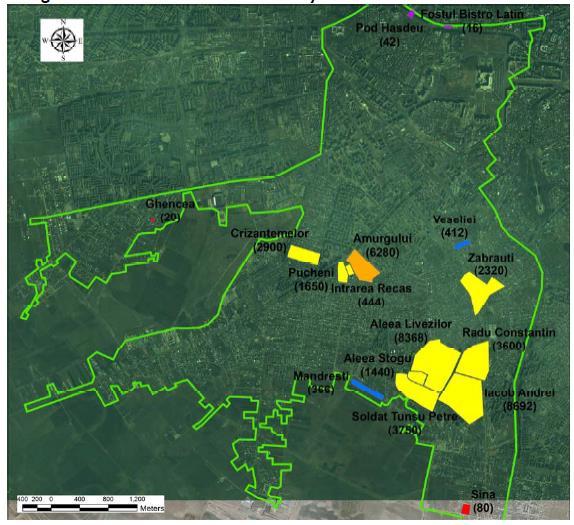
Task: Click the small red Ghencea marker
Action: pos(153,220)
